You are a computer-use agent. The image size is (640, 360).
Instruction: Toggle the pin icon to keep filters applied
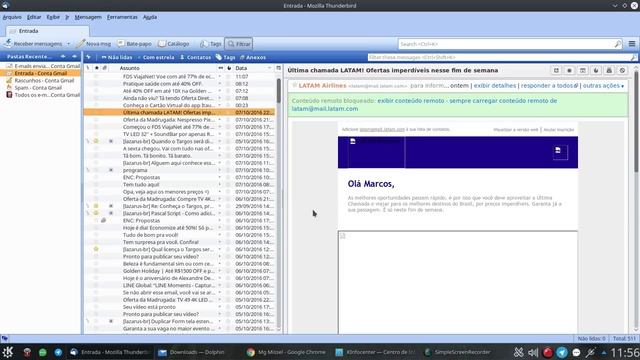tap(89, 57)
